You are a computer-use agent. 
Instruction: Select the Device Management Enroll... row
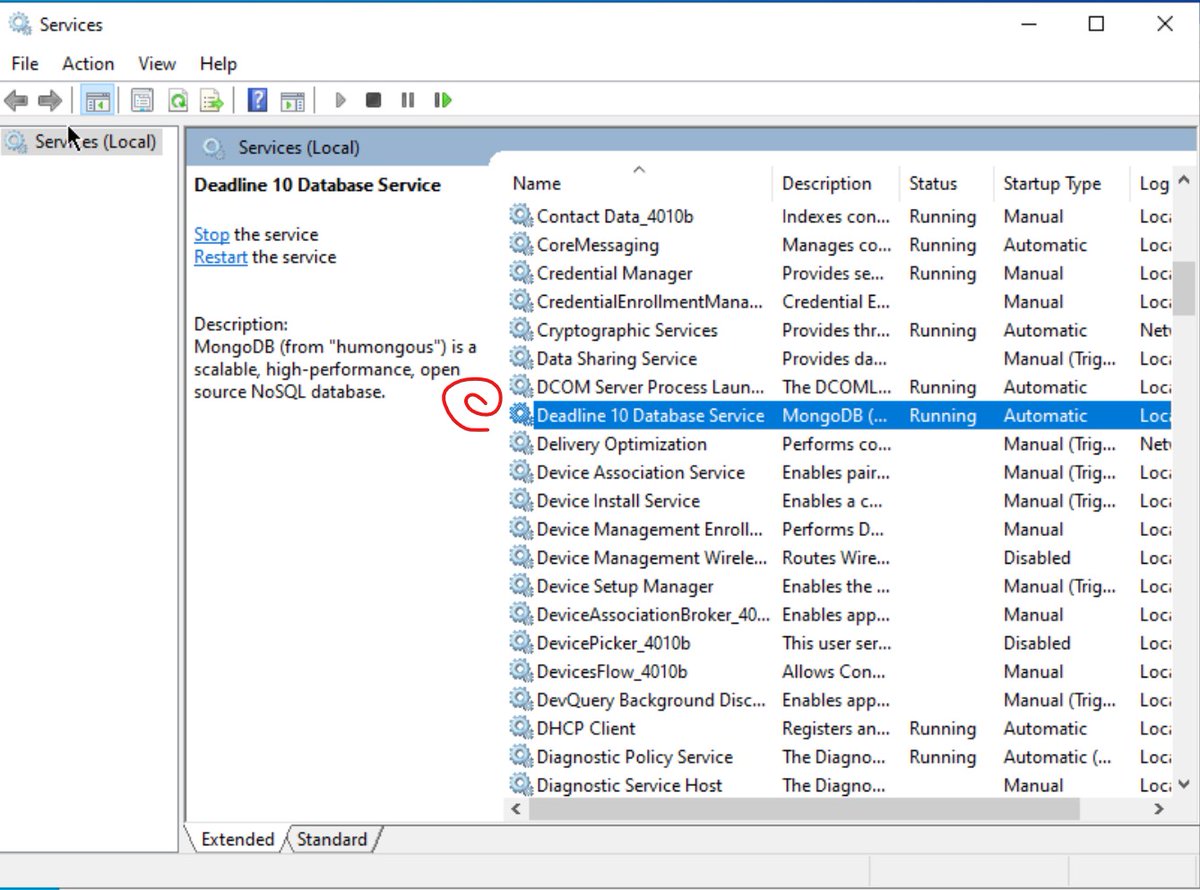click(838, 529)
